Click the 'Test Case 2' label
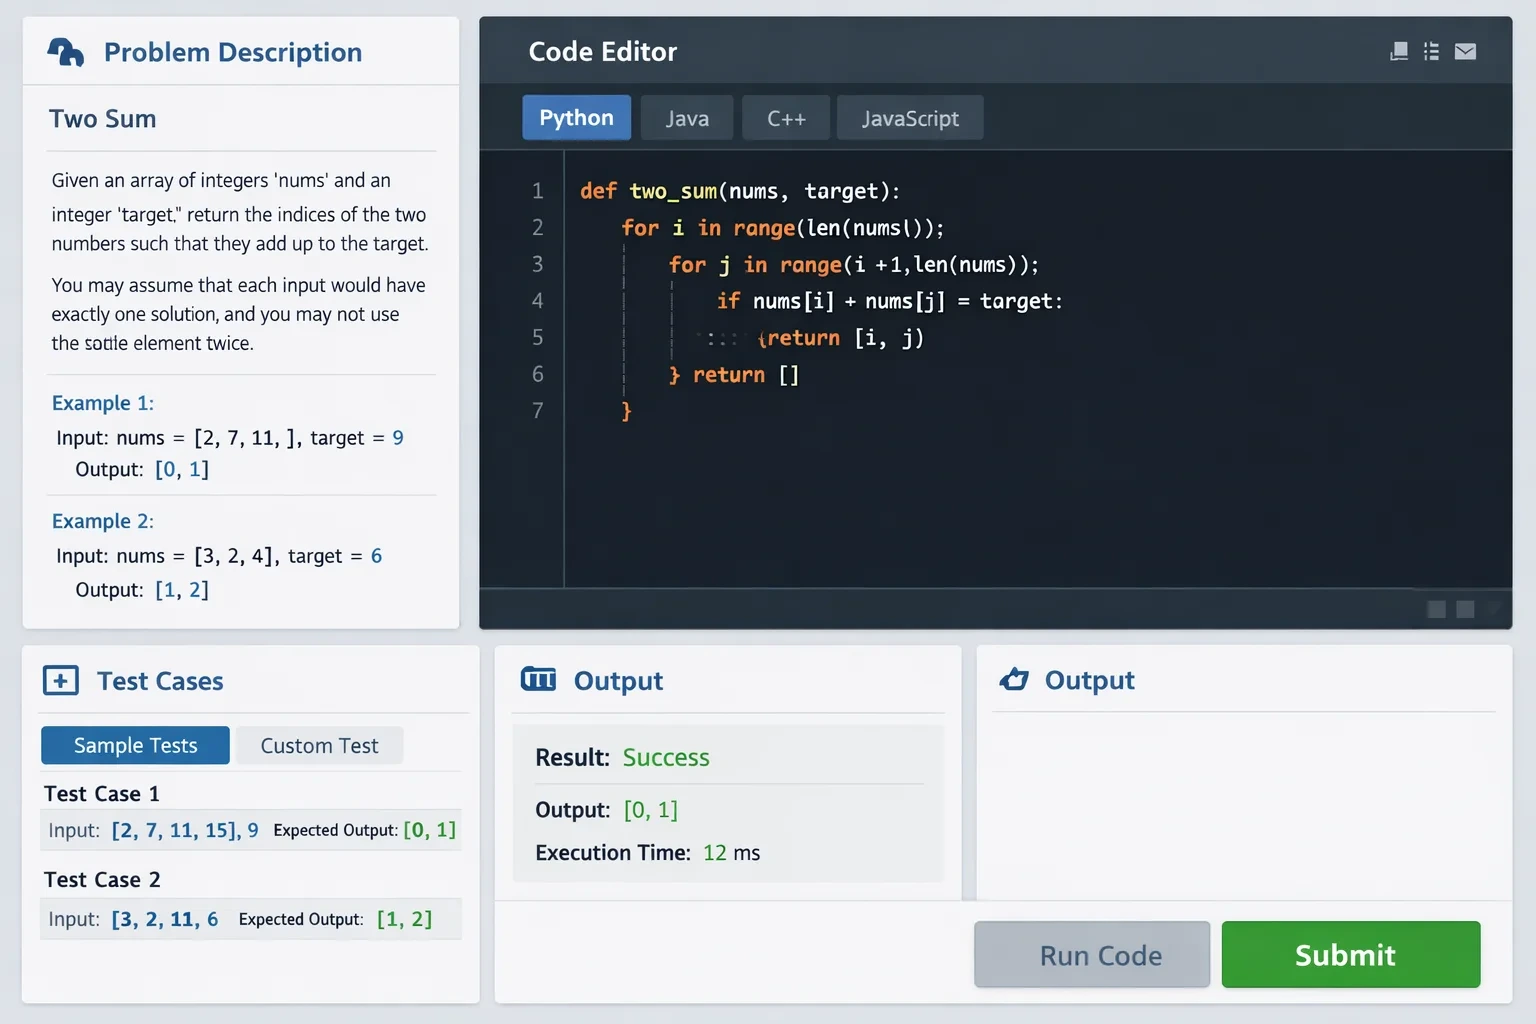The height and width of the screenshot is (1024, 1536). pyautogui.click(x=102, y=880)
